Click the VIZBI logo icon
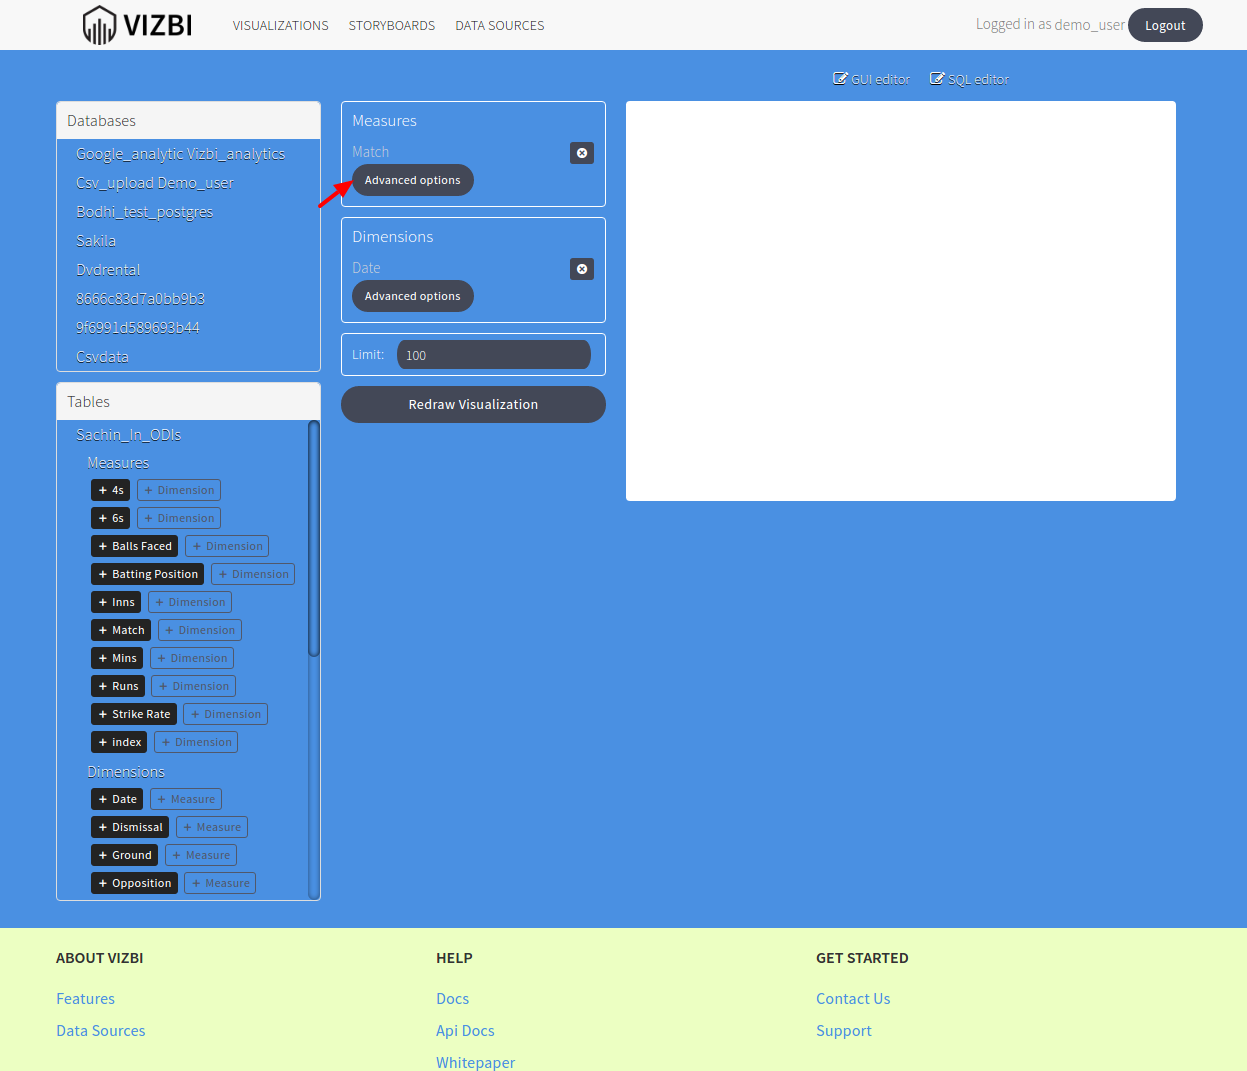The width and height of the screenshot is (1247, 1071). click(x=99, y=25)
